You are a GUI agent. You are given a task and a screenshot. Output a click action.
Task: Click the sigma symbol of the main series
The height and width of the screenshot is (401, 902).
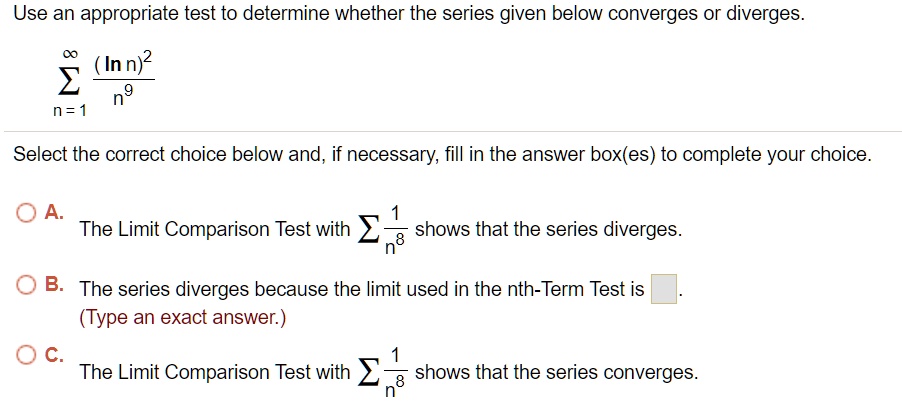tap(68, 84)
